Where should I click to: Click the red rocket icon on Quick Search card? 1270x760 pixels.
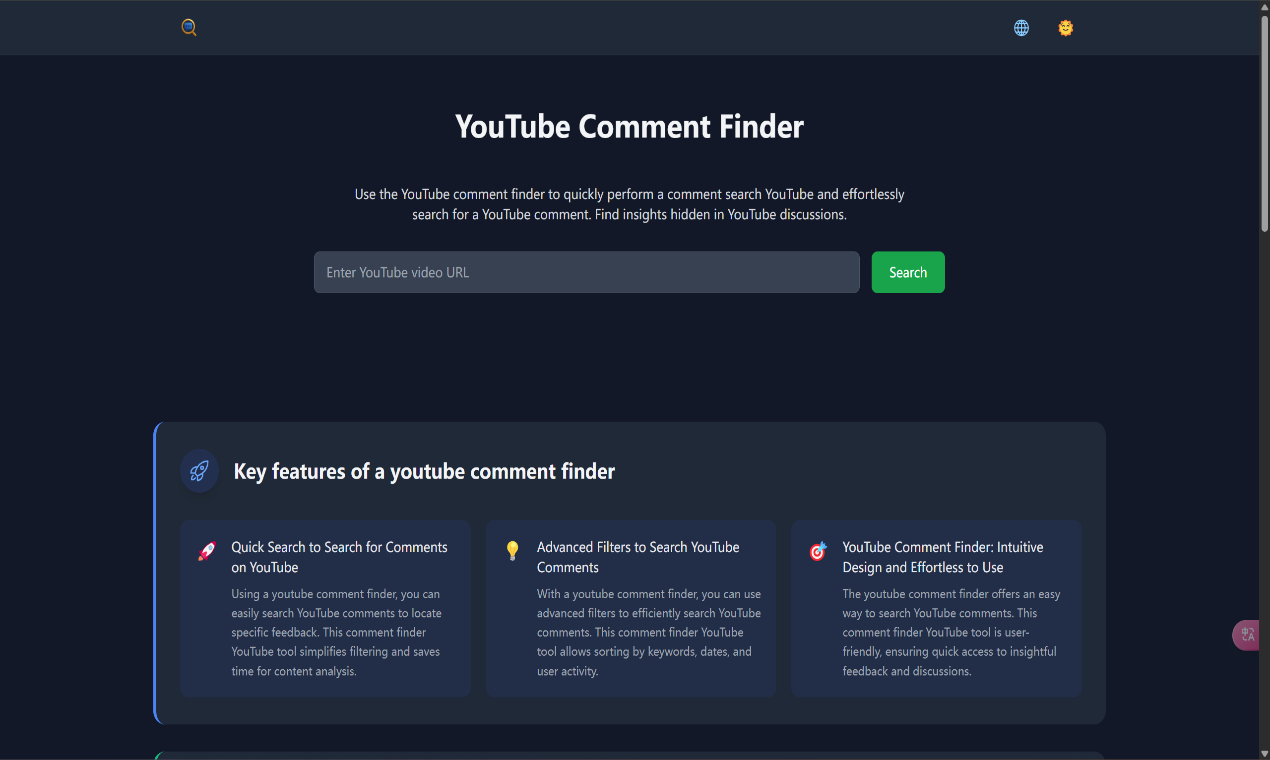pos(207,551)
